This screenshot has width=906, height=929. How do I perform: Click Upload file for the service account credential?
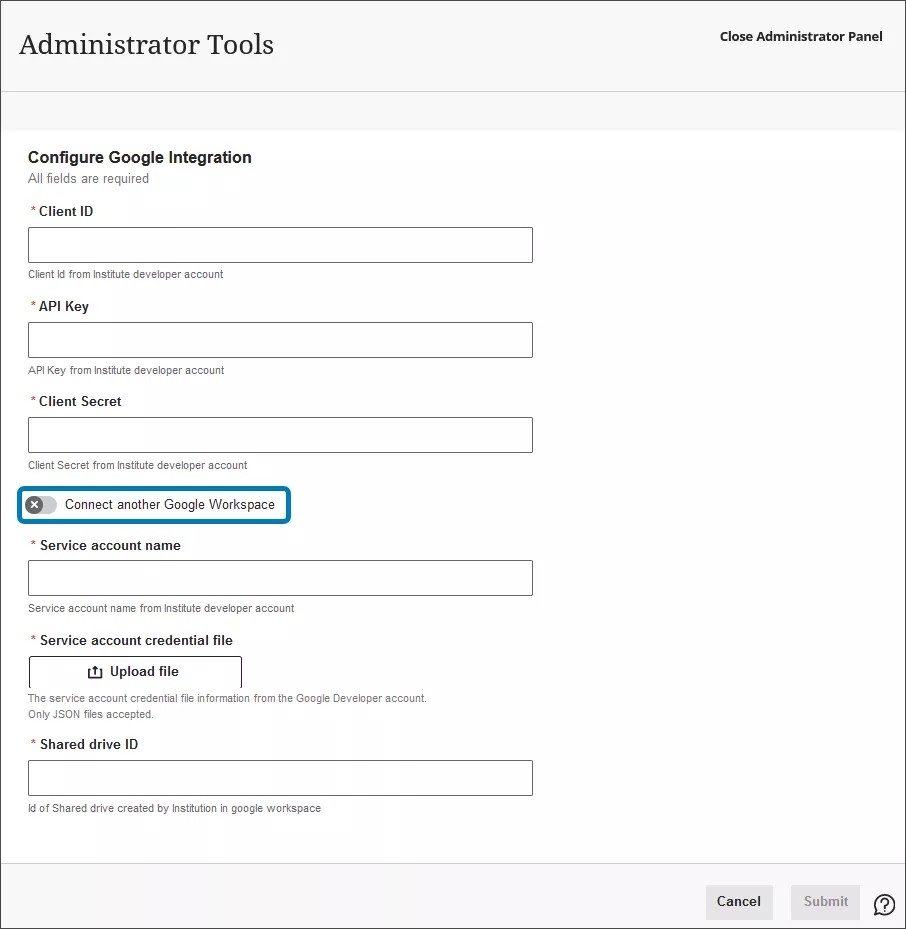(134, 671)
